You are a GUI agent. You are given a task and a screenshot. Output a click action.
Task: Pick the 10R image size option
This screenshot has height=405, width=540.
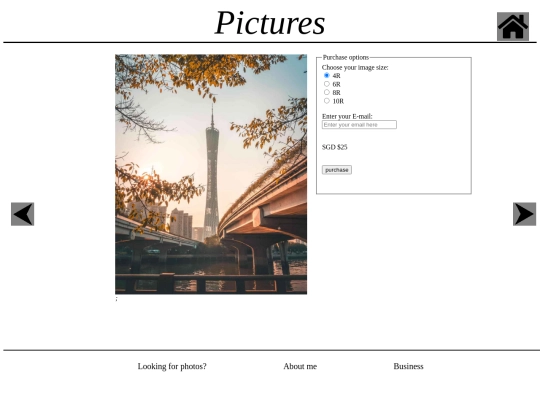[326, 101]
